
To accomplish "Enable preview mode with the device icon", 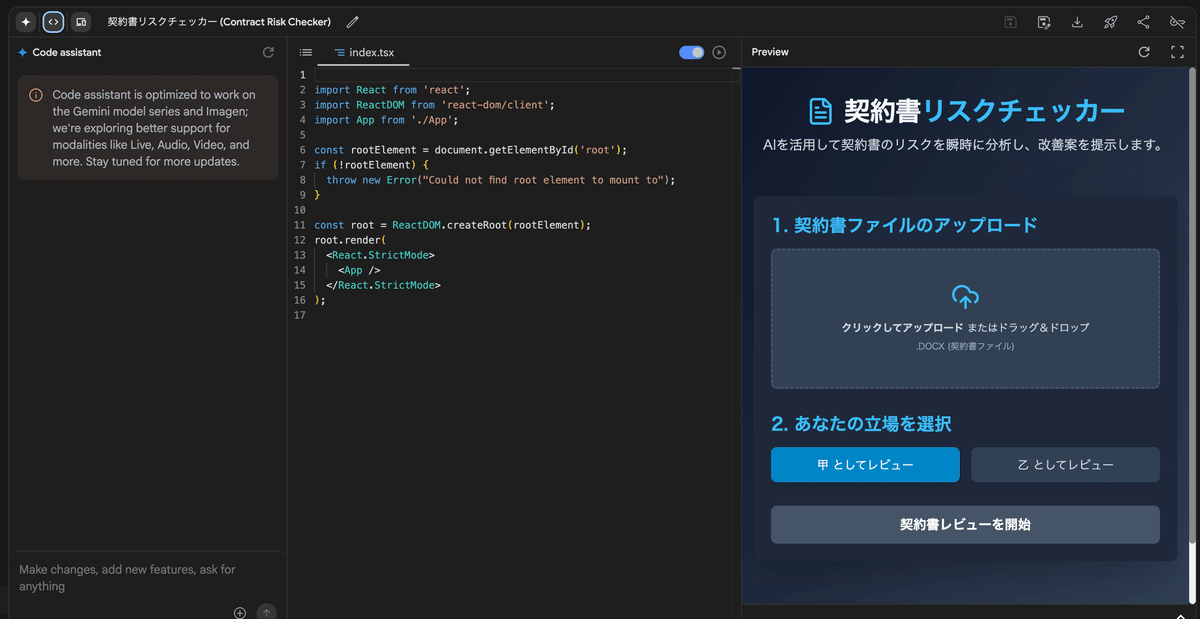I will tap(81, 21).
